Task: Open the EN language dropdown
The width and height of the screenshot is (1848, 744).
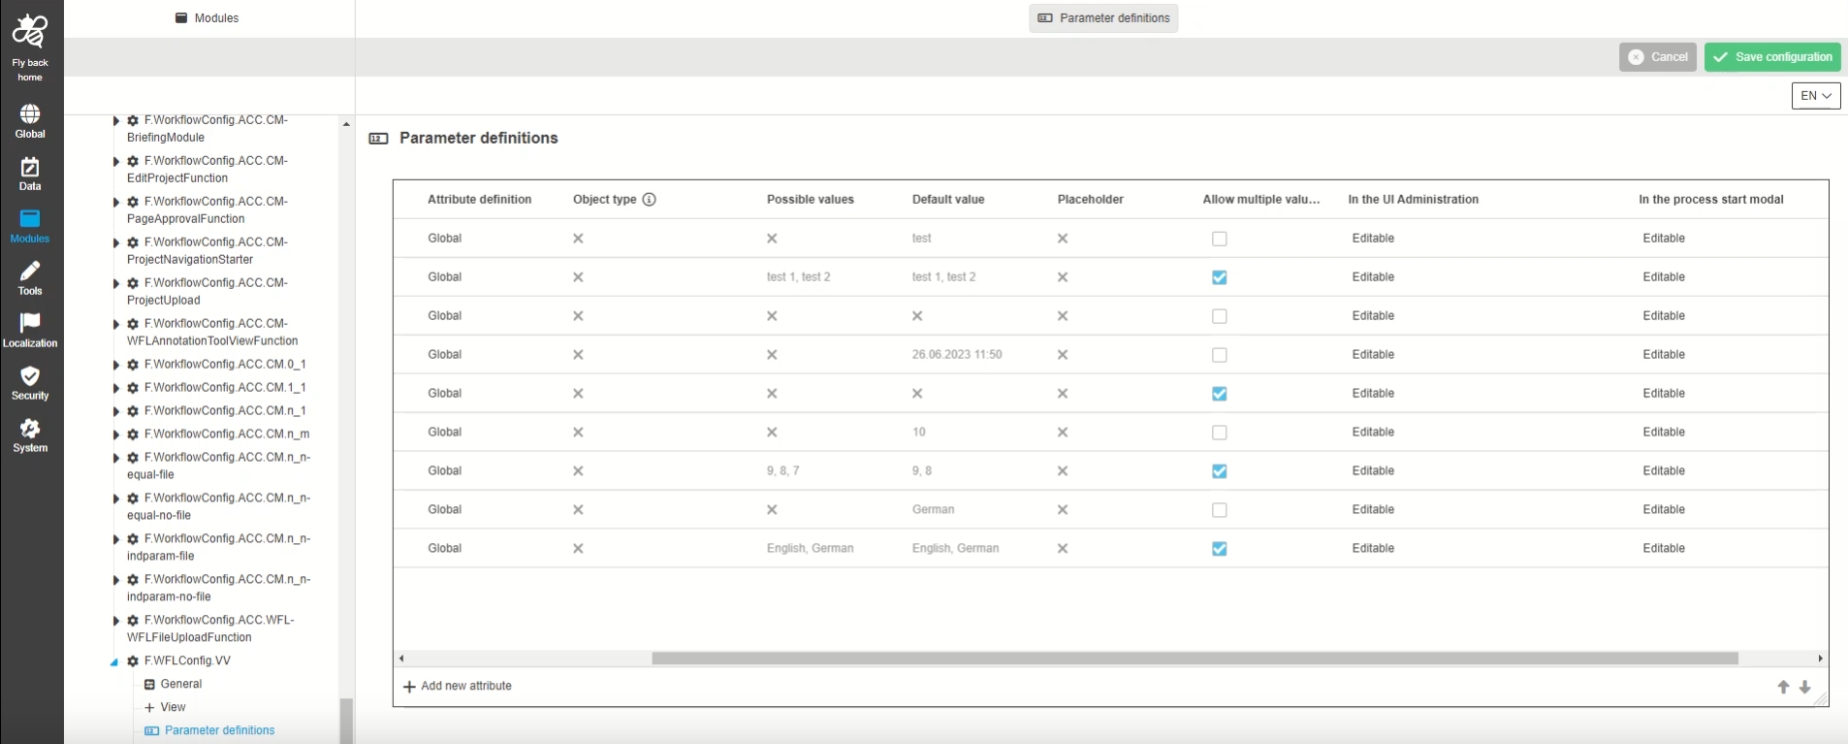Action: pyautogui.click(x=1815, y=96)
